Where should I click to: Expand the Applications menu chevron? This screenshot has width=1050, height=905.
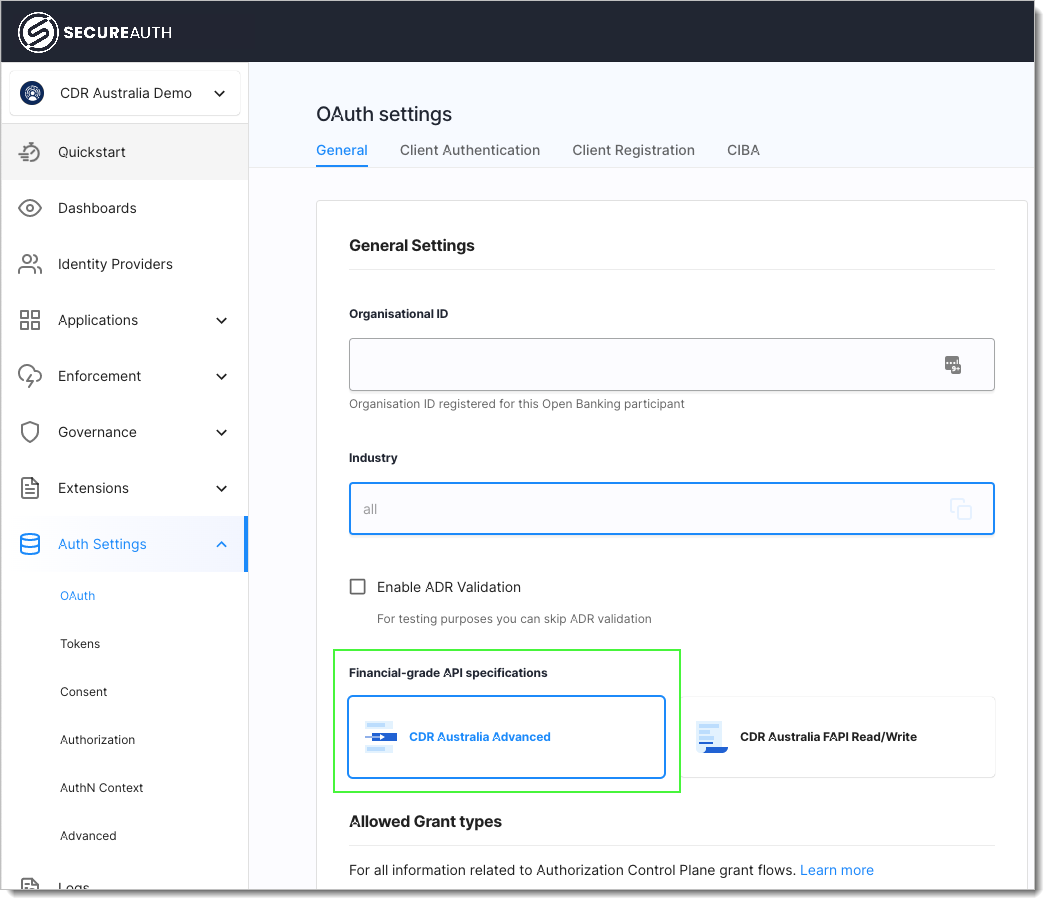pyautogui.click(x=222, y=320)
